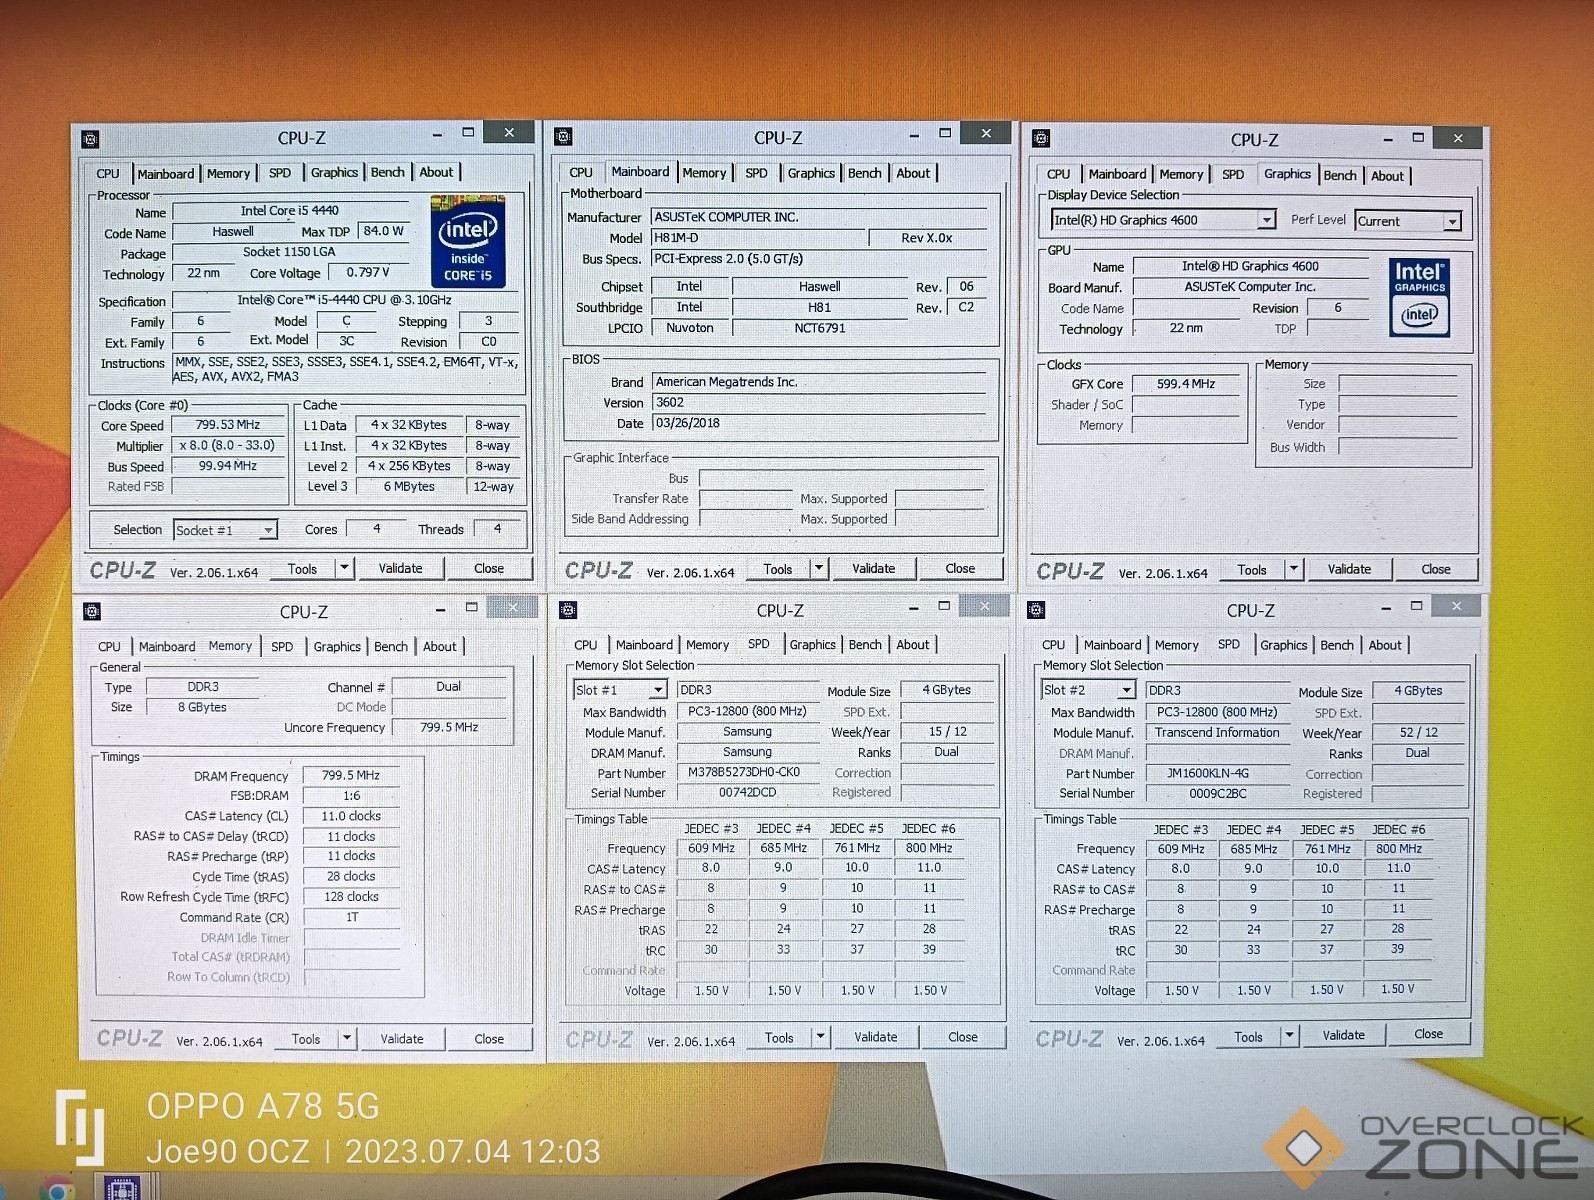Click CPU-Z title icon in Graphics window
This screenshot has width=1594, height=1200.
click(x=1041, y=139)
